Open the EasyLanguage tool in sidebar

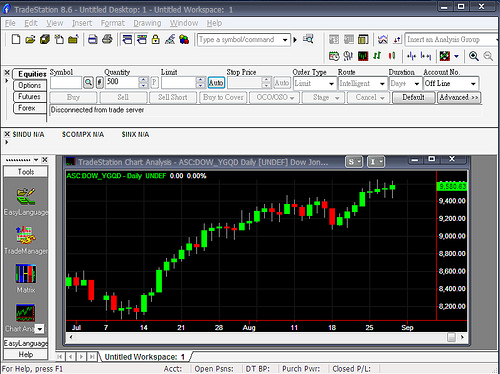[26, 197]
